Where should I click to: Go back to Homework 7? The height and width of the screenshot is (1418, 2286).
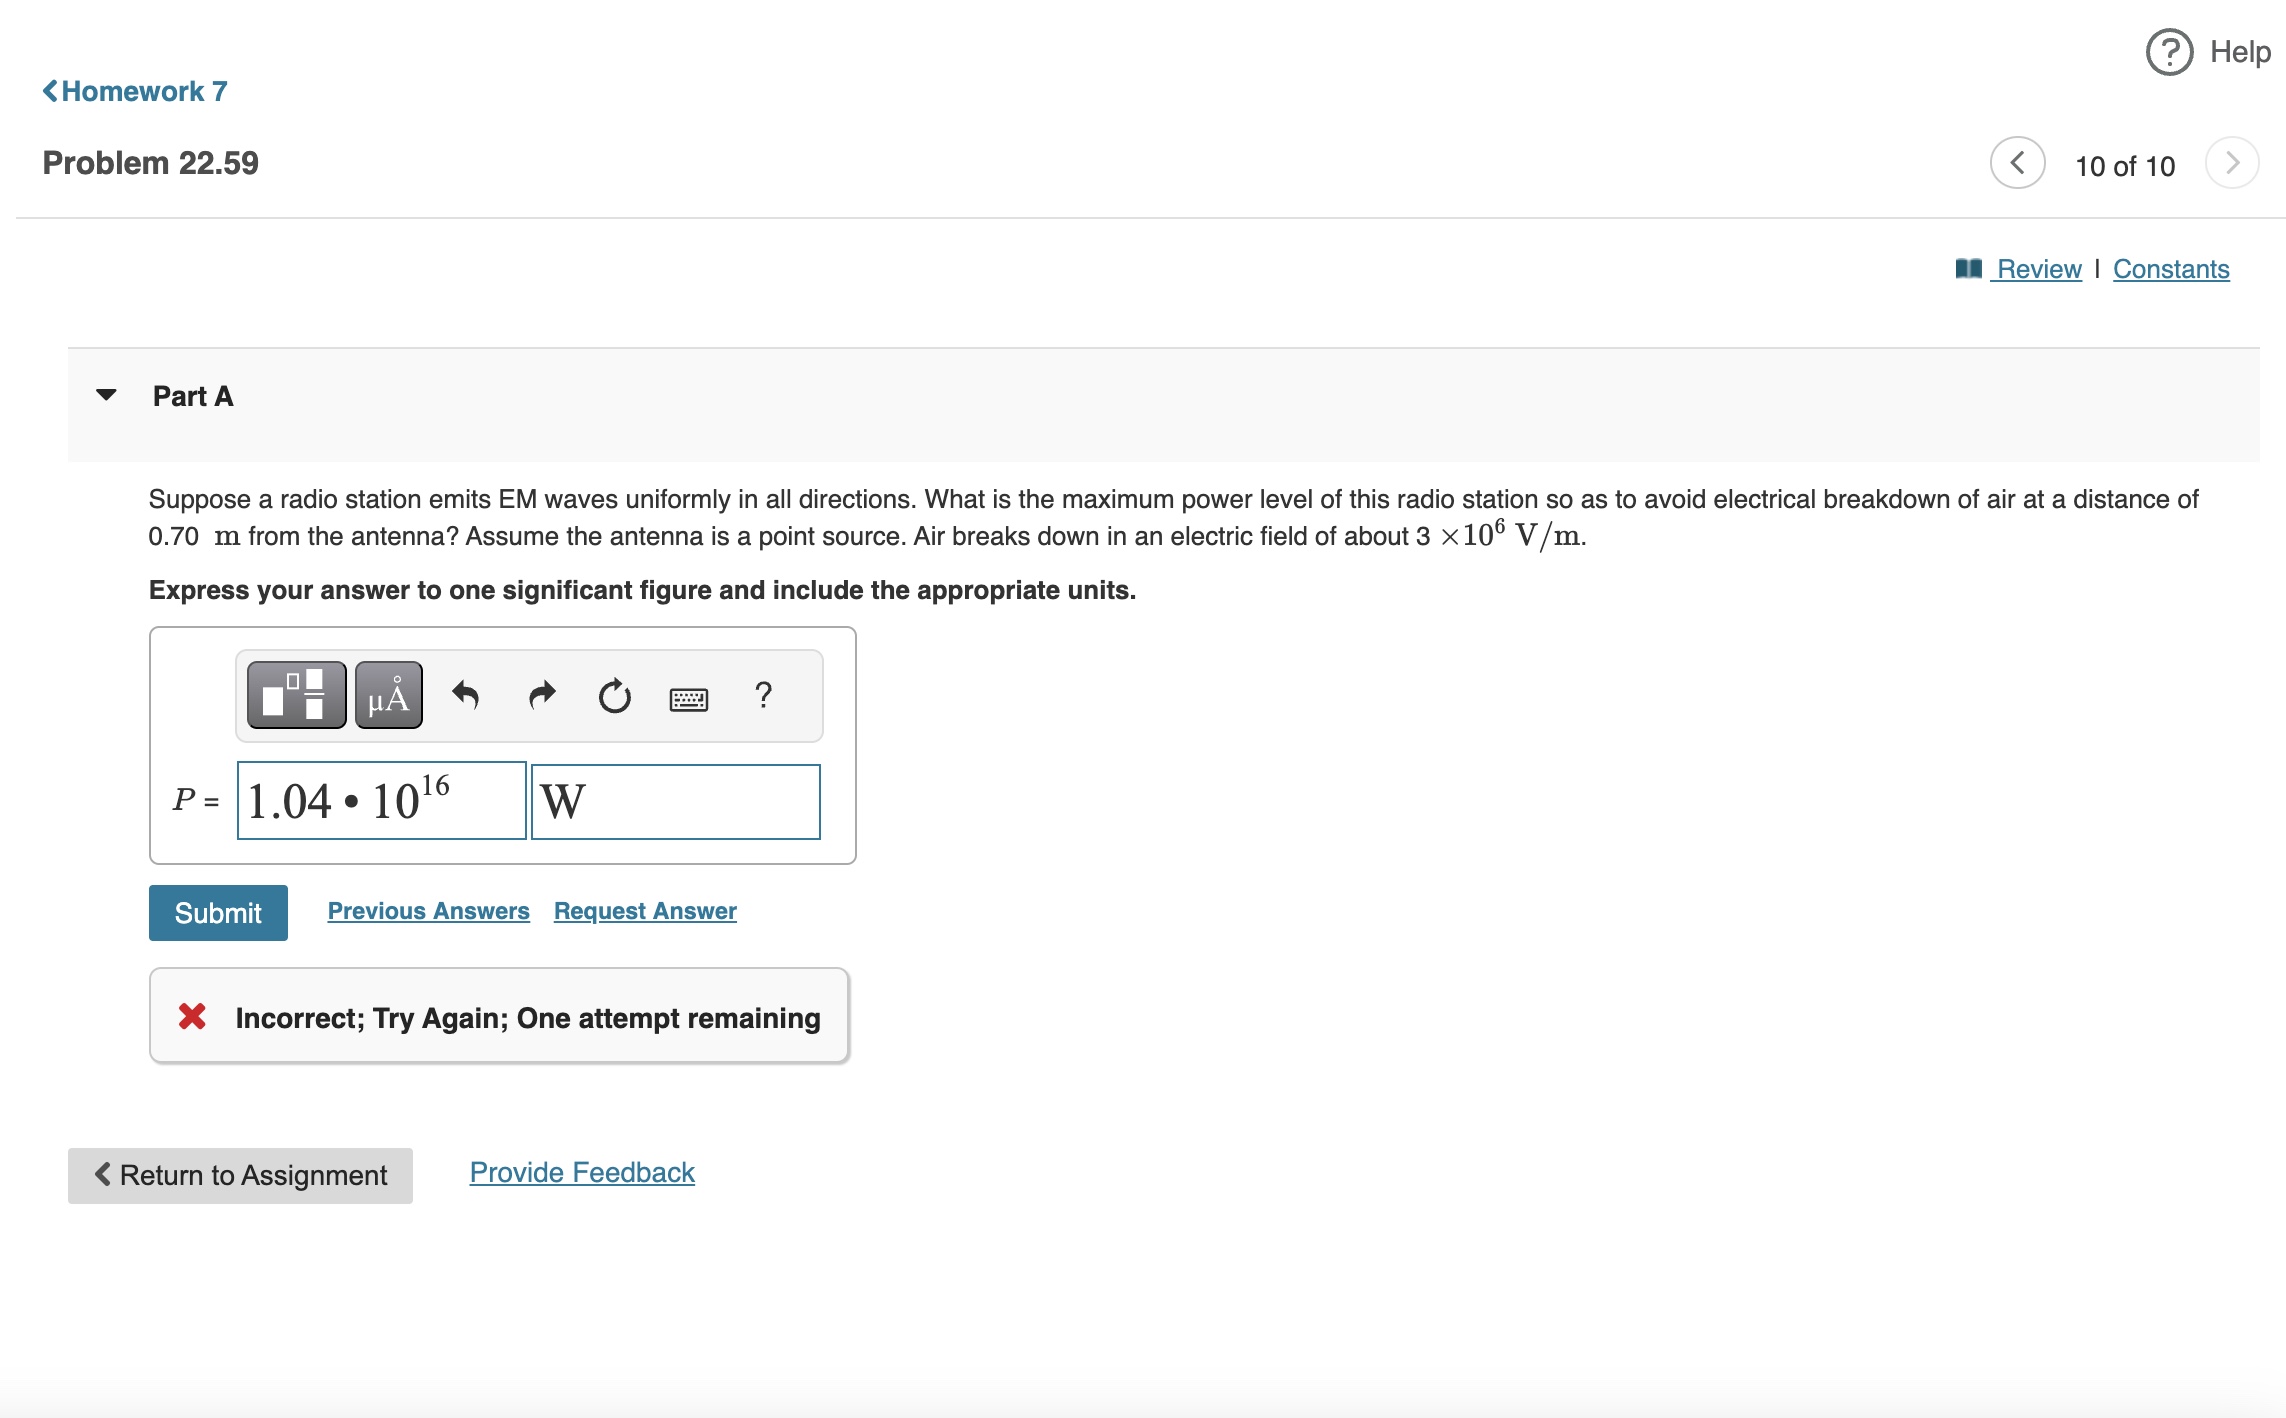[x=135, y=92]
